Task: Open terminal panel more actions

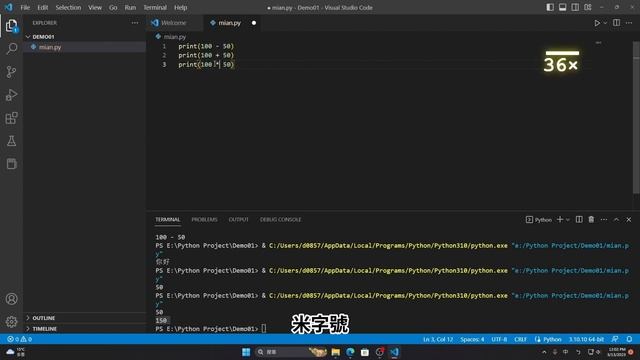Action: 604,220
